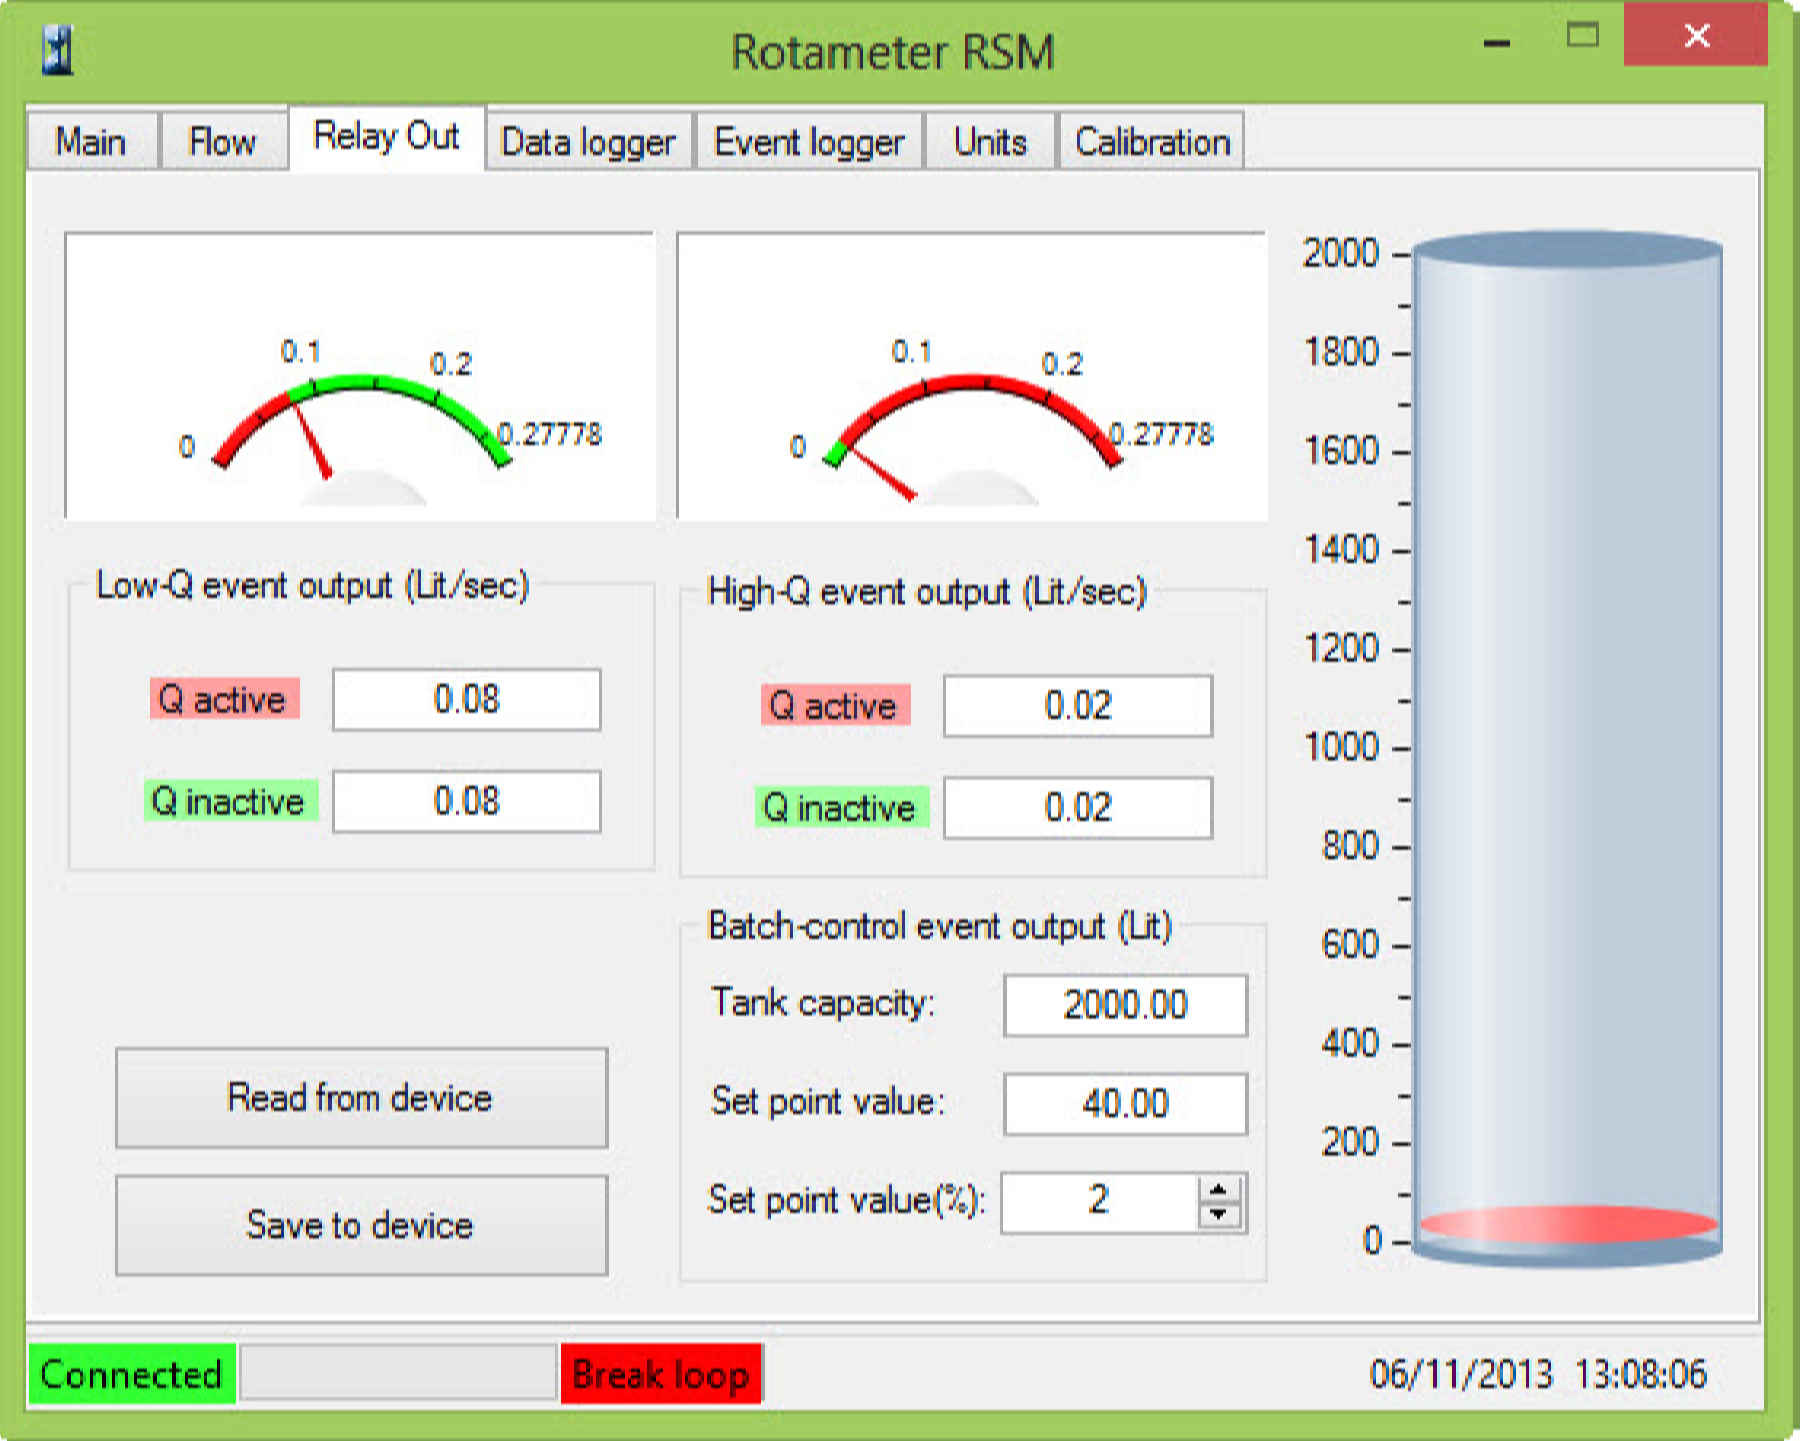Click the Read from device button
The width and height of the screenshot is (1800, 1441).
(361, 1098)
